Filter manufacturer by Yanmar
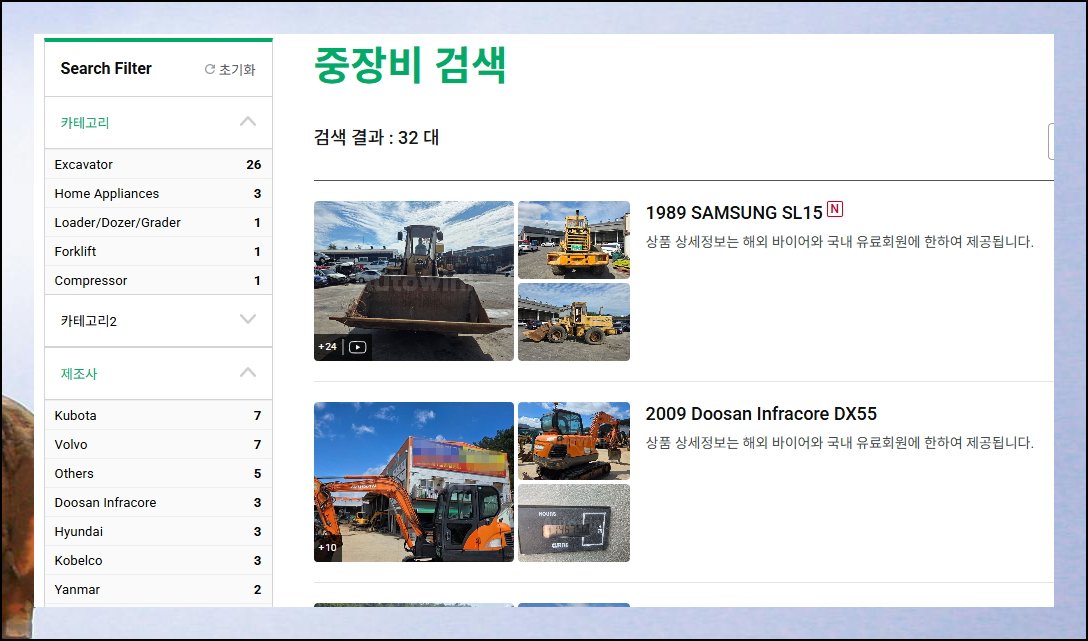The width and height of the screenshot is (1088, 641). coord(158,590)
